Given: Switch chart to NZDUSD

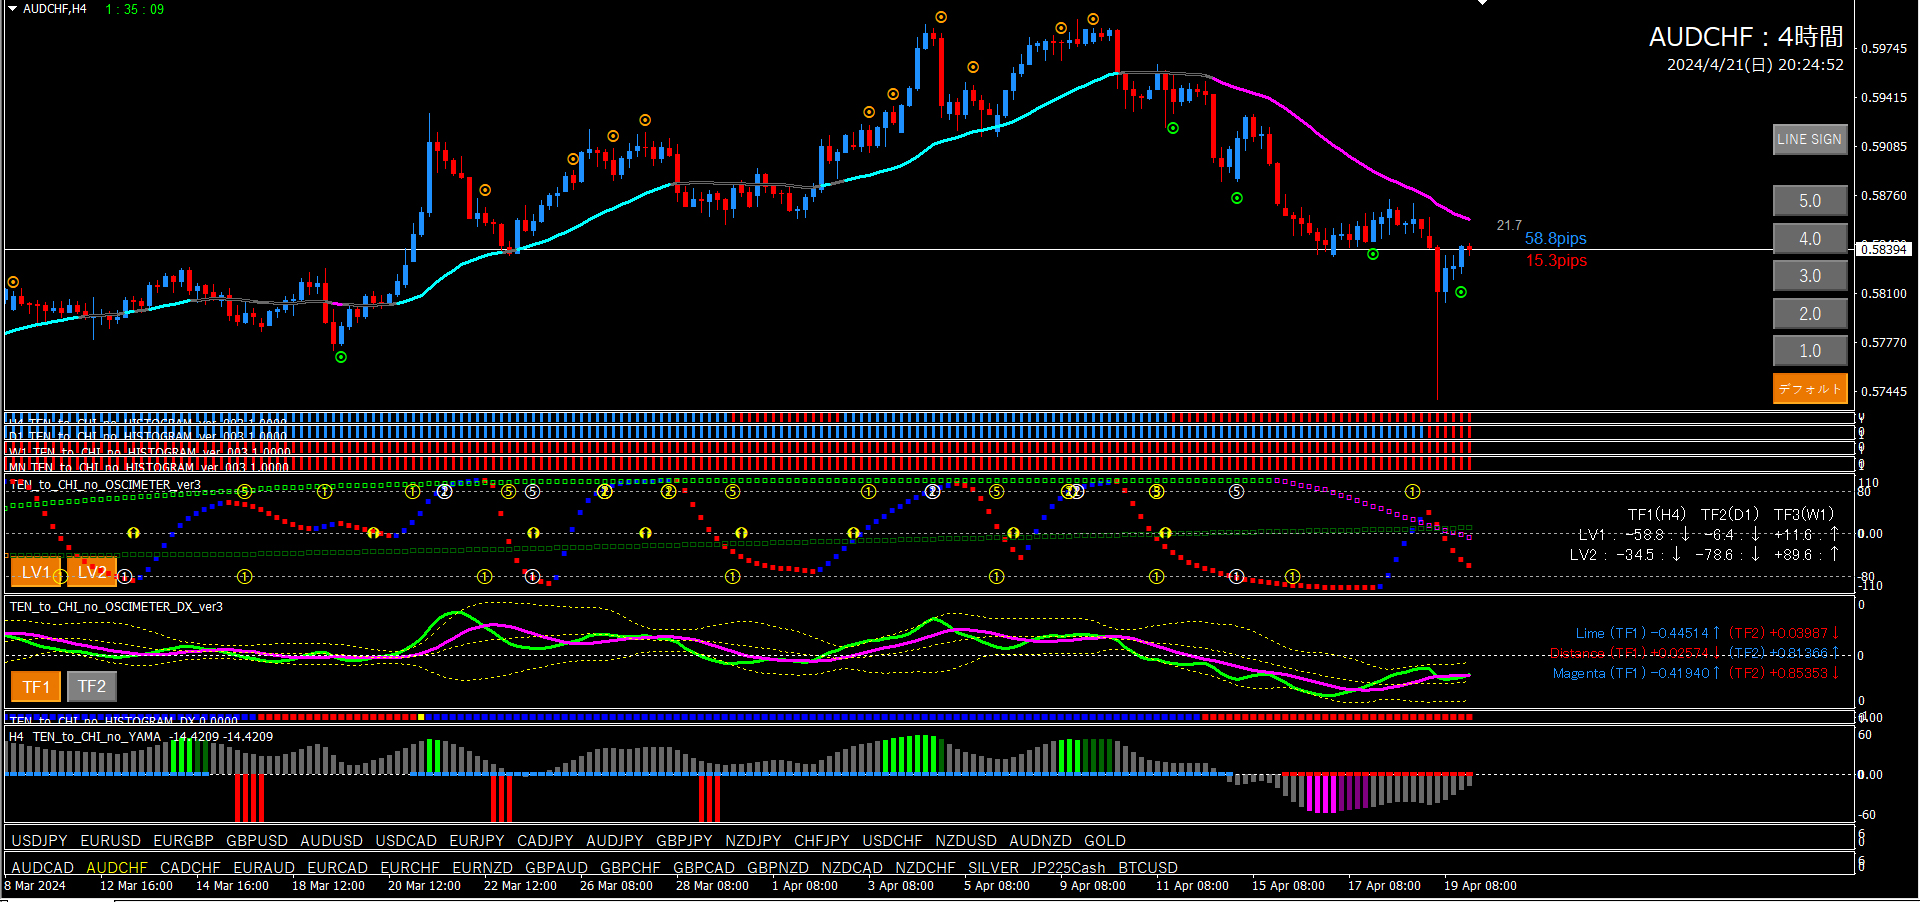Looking at the screenshot, I should [x=966, y=841].
